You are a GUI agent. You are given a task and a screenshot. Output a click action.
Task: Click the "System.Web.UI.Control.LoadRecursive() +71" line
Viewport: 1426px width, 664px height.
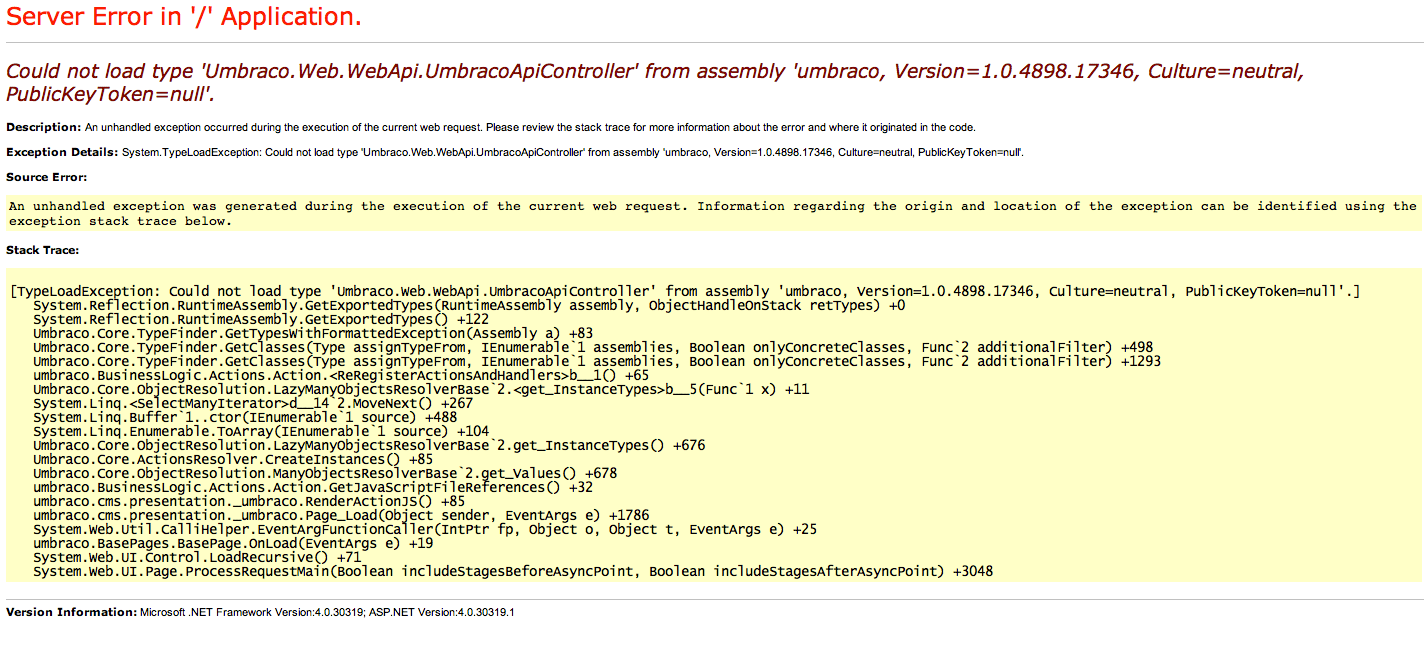click(197, 557)
